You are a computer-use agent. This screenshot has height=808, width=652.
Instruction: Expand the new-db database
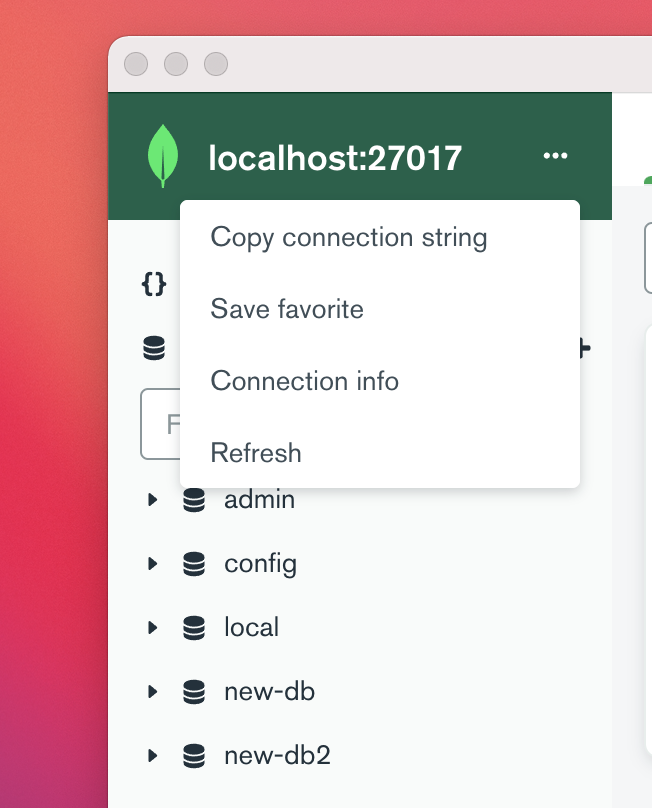pos(152,692)
